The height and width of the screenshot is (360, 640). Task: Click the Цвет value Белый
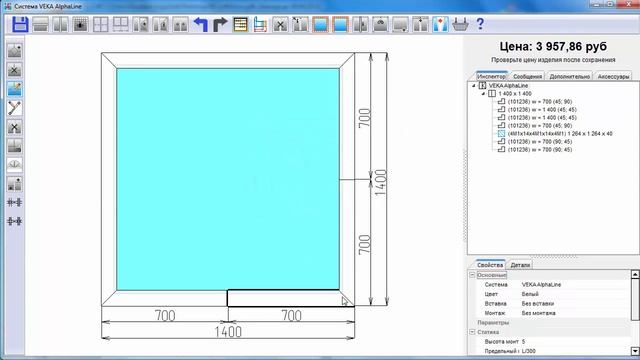(x=530, y=294)
